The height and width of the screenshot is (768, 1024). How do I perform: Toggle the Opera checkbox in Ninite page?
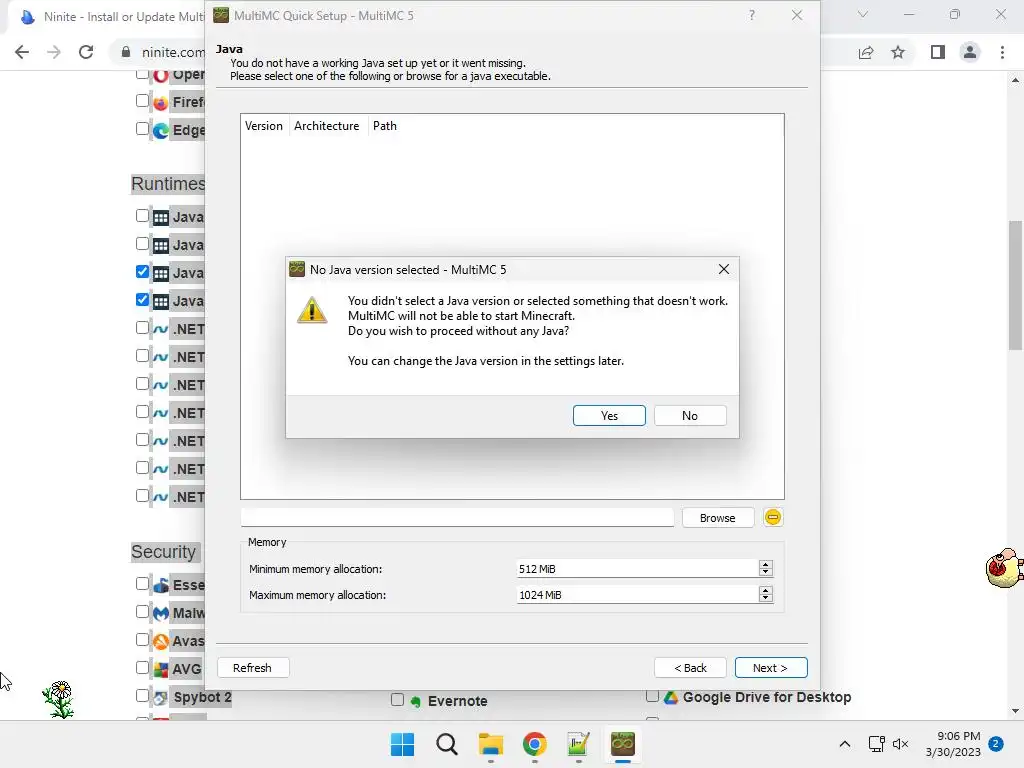pyautogui.click(x=142, y=73)
